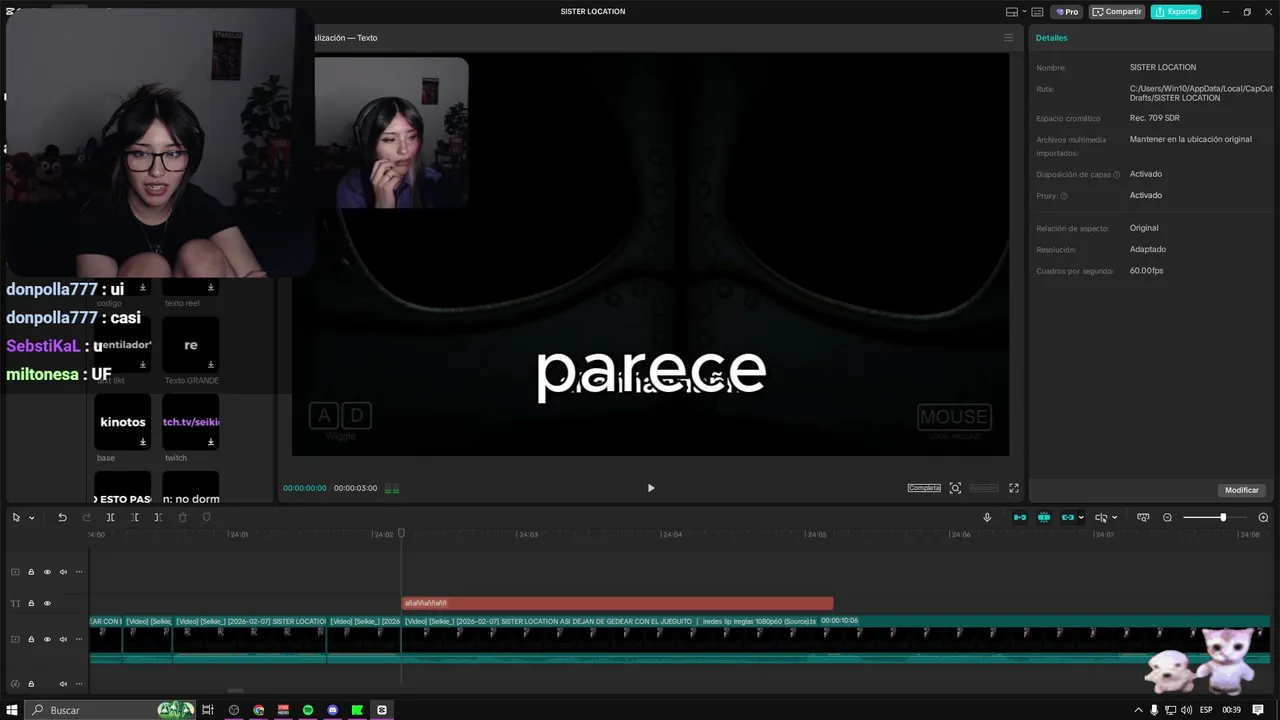Select the Detalles tab
The image size is (1280, 720).
1051,38
